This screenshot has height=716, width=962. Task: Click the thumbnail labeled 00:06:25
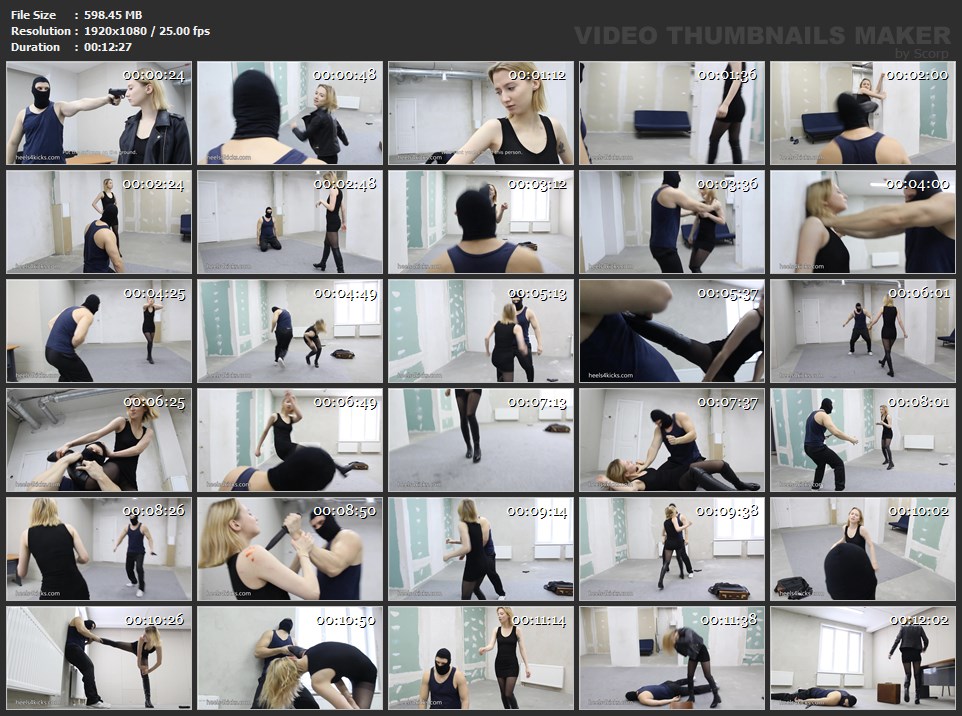point(98,440)
